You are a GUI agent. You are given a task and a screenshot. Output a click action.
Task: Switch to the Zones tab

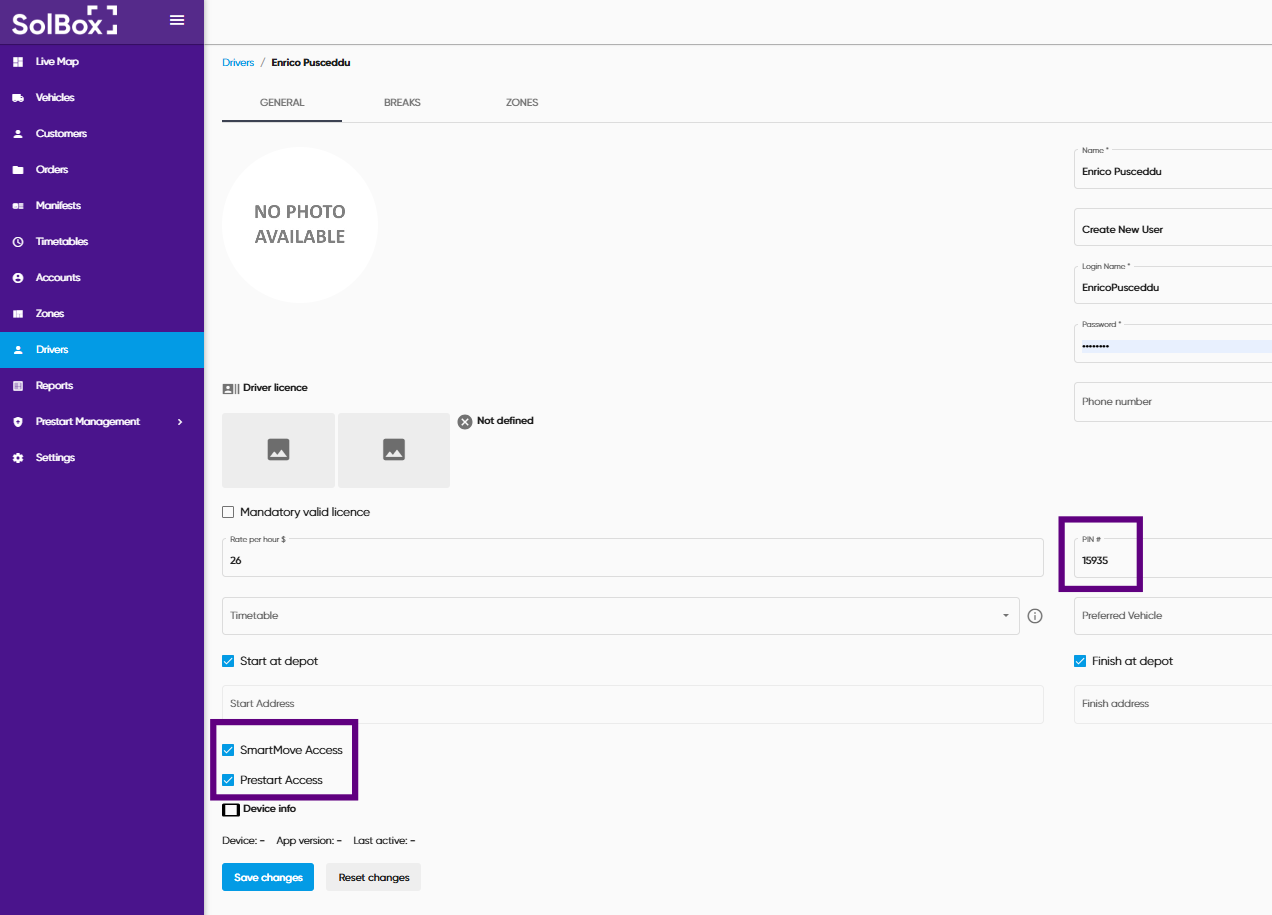[x=522, y=103]
